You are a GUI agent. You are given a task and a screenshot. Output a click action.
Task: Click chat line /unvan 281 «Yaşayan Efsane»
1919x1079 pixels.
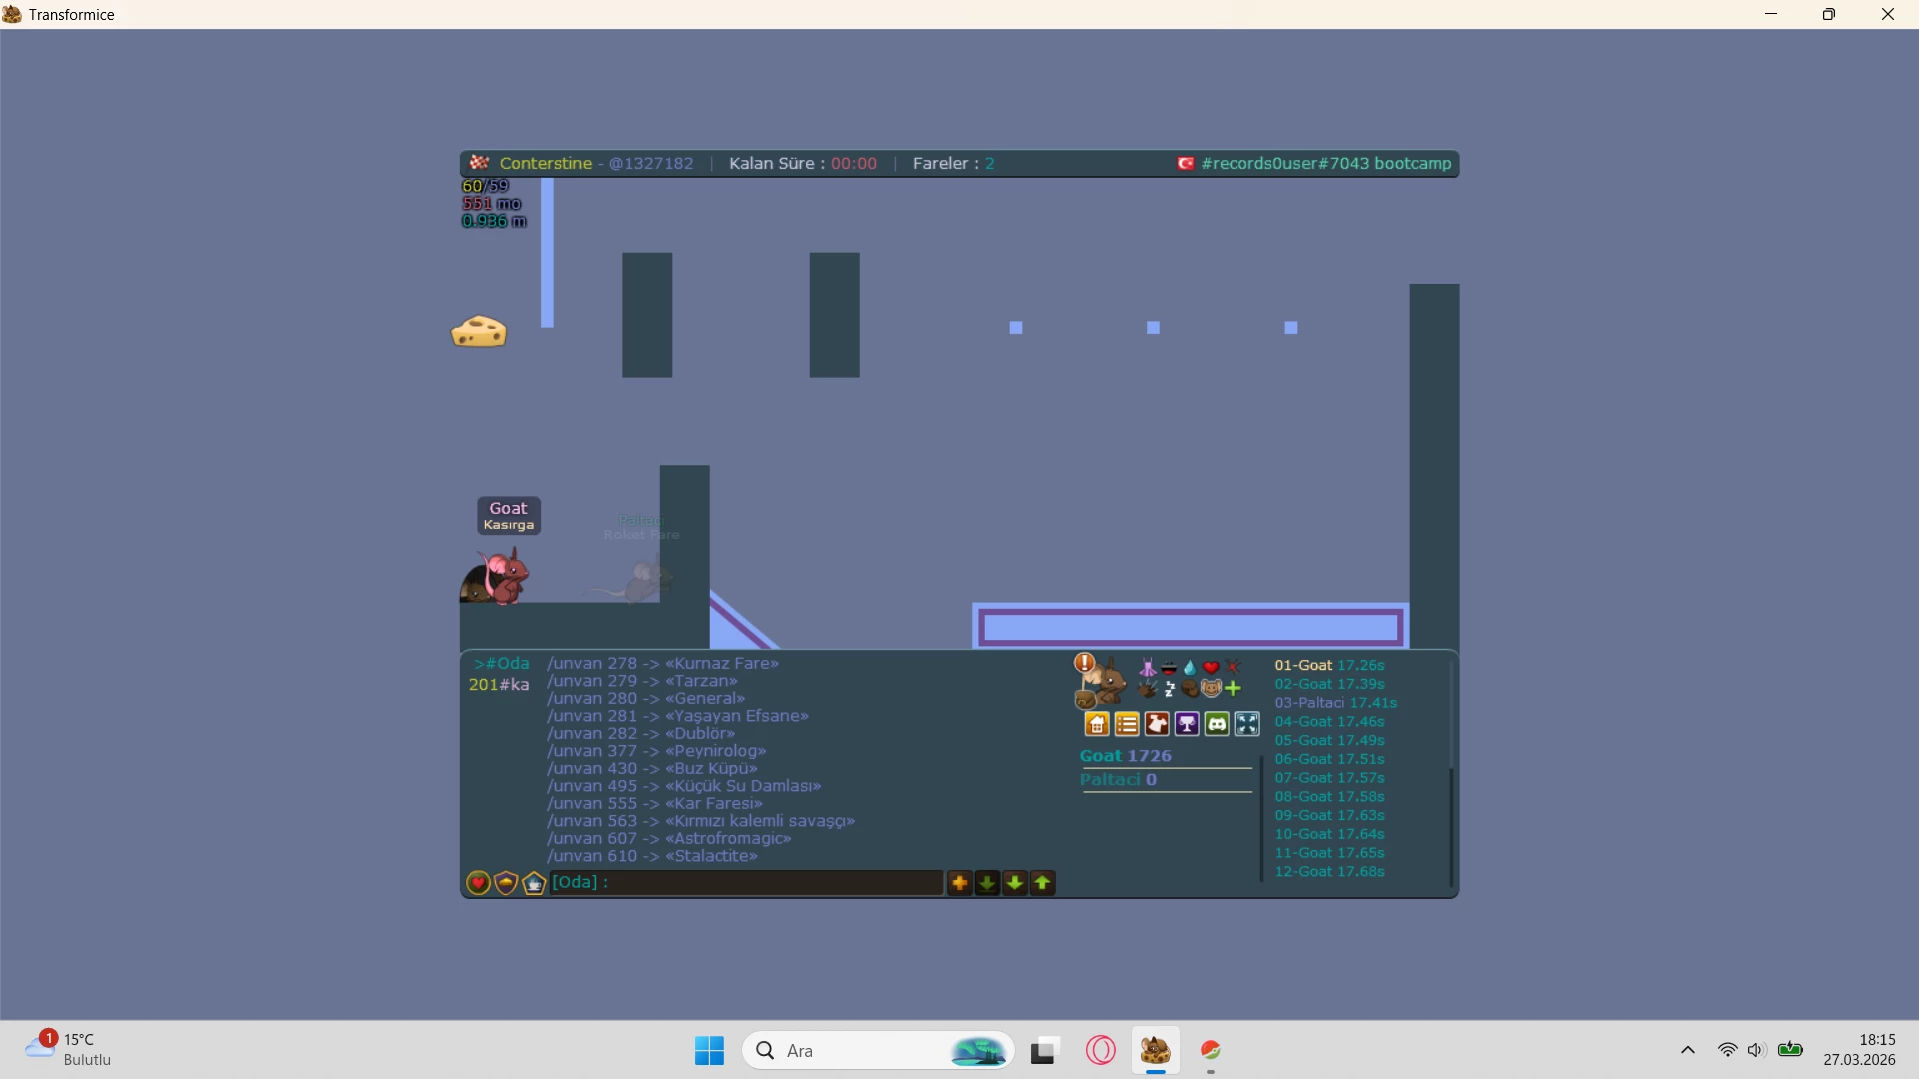click(678, 716)
